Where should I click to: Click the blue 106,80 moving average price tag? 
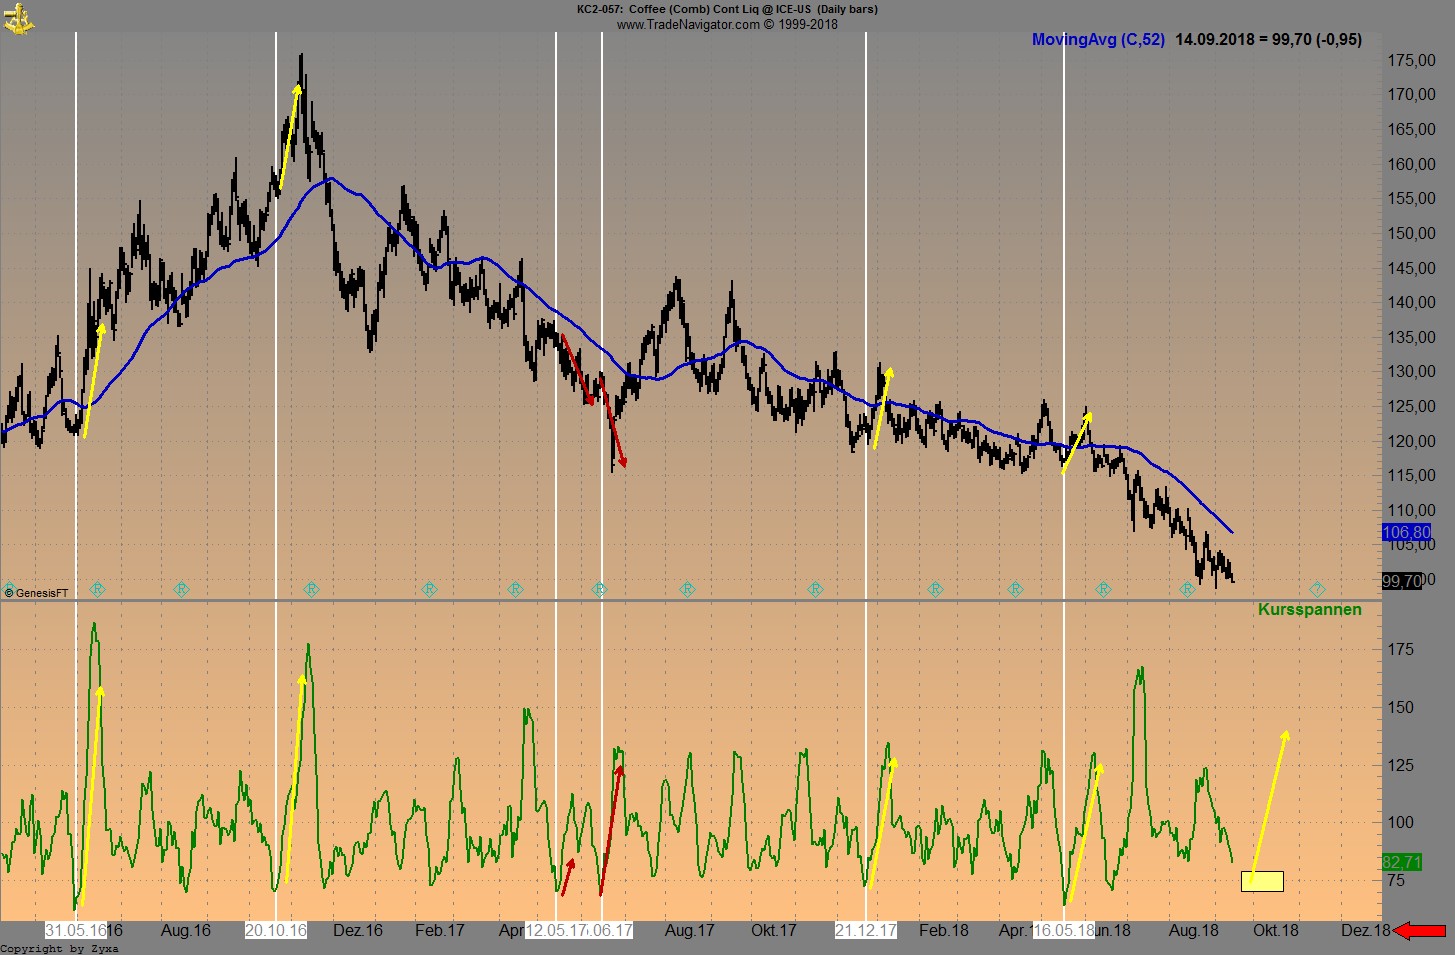(x=1405, y=533)
